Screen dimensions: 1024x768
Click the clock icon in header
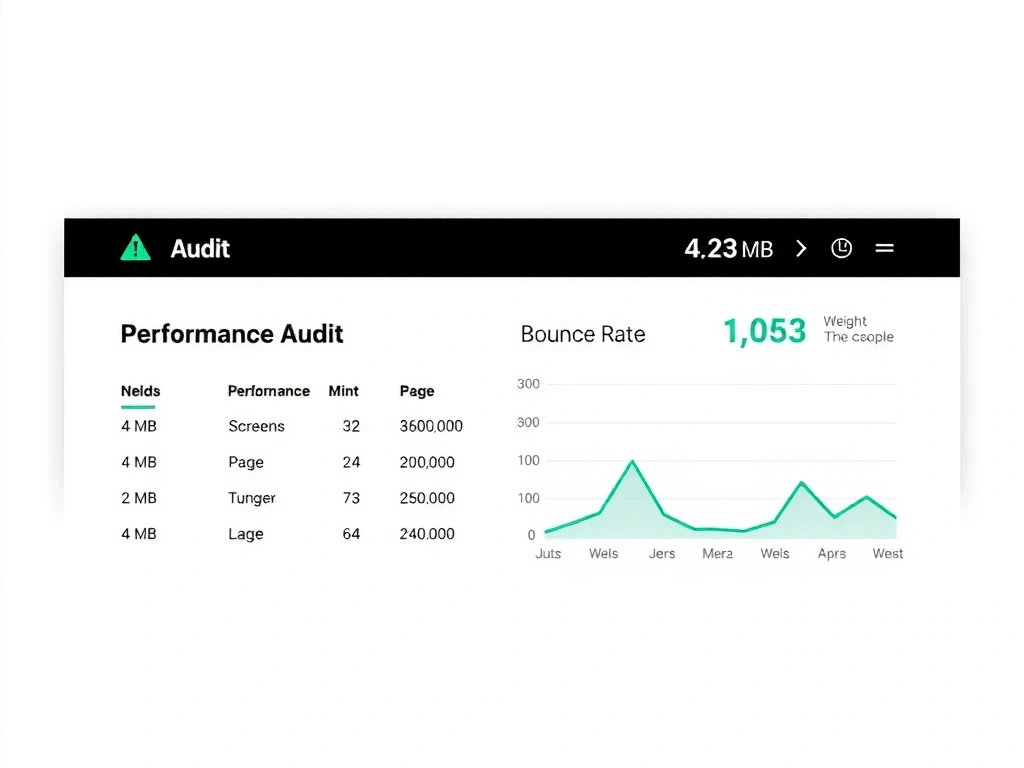(x=842, y=248)
